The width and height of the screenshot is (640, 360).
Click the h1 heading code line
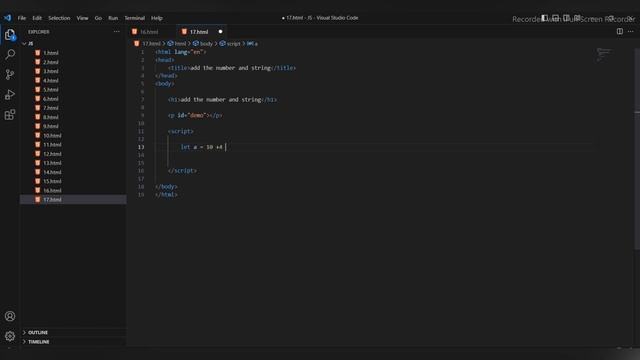222,100
